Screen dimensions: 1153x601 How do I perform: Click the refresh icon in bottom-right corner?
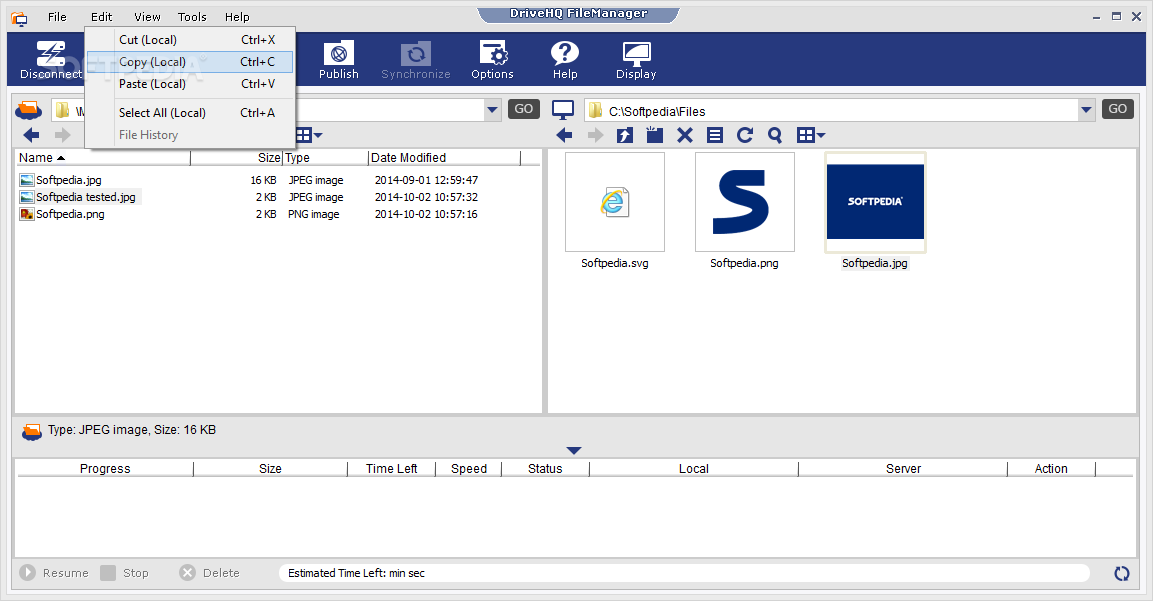[1121, 573]
